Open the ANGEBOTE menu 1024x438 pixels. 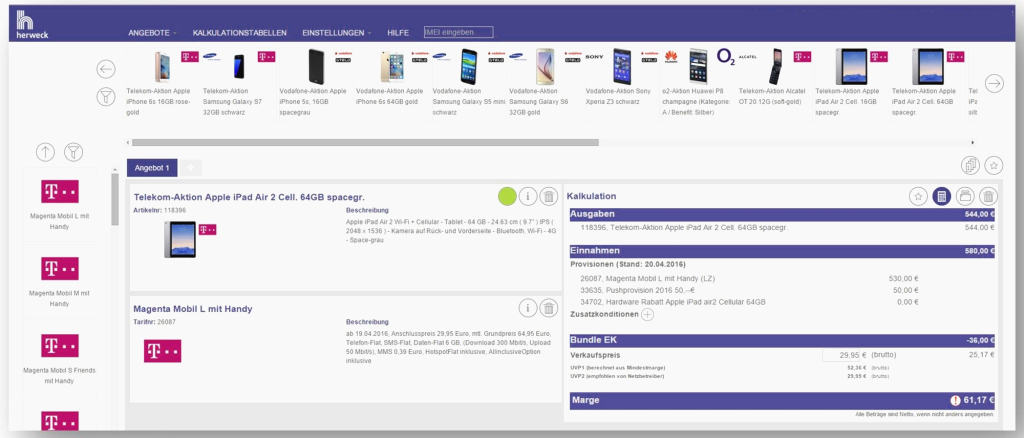(152, 33)
